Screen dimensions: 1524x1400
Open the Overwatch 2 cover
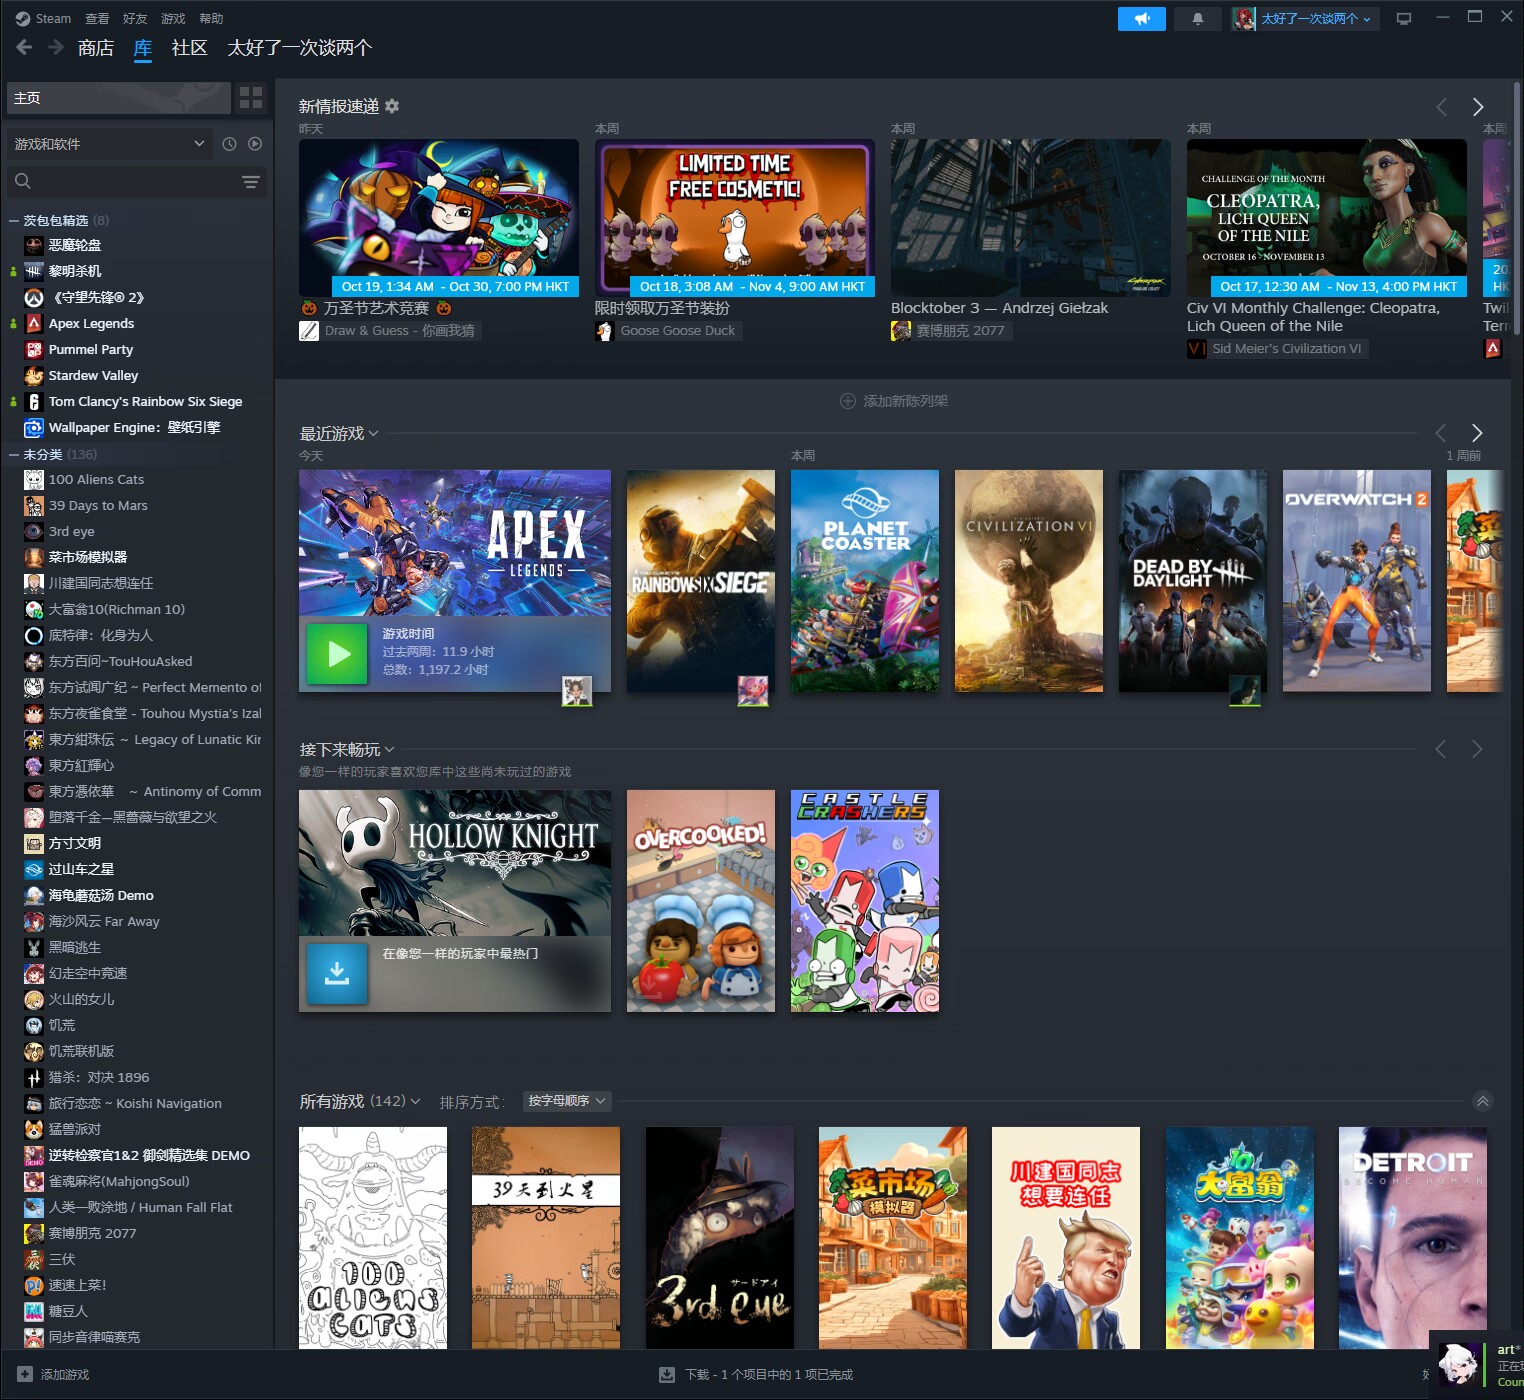(1357, 581)
